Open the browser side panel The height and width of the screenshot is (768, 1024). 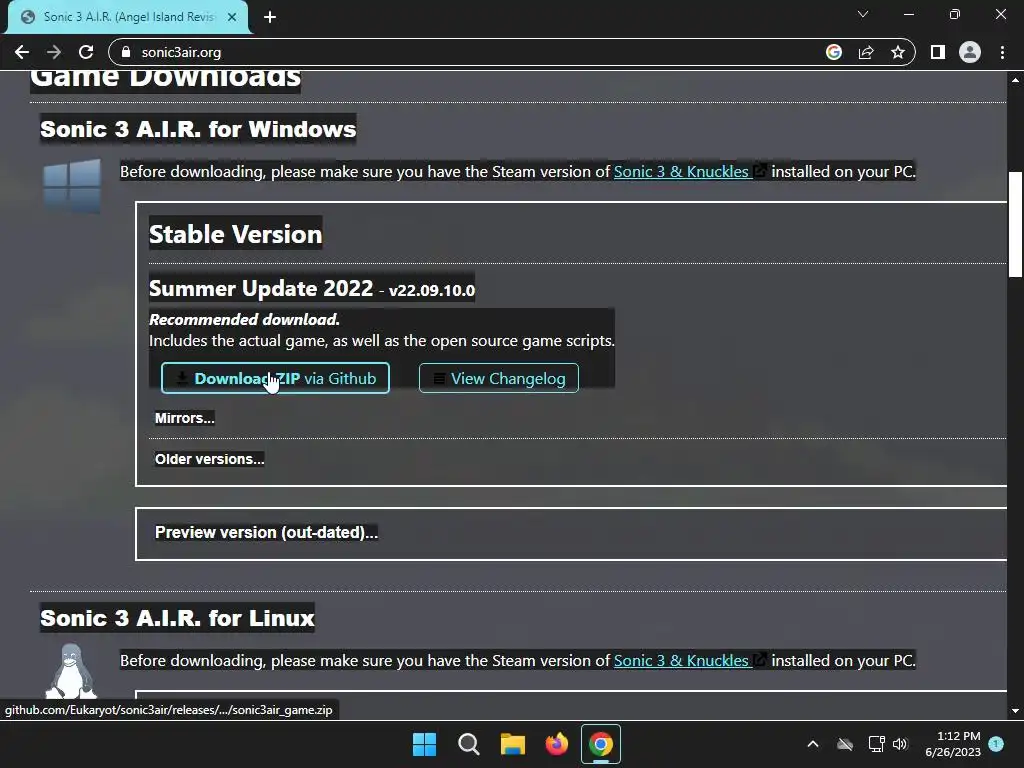(938, 52)
